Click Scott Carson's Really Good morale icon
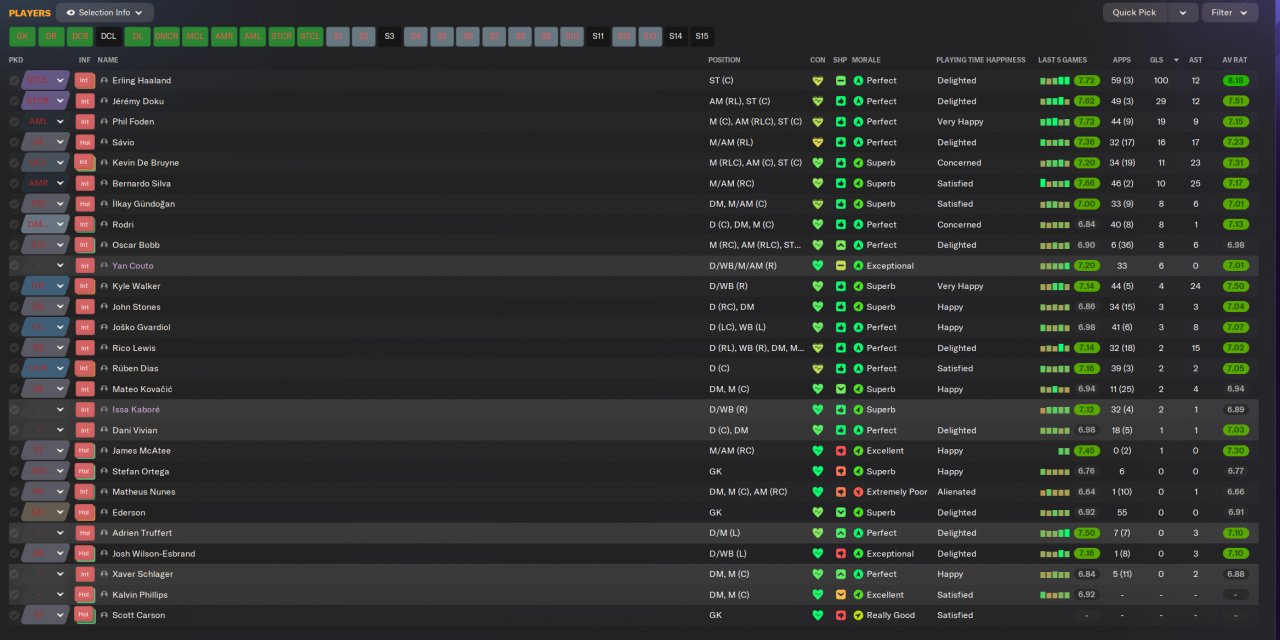 [858, 615]
